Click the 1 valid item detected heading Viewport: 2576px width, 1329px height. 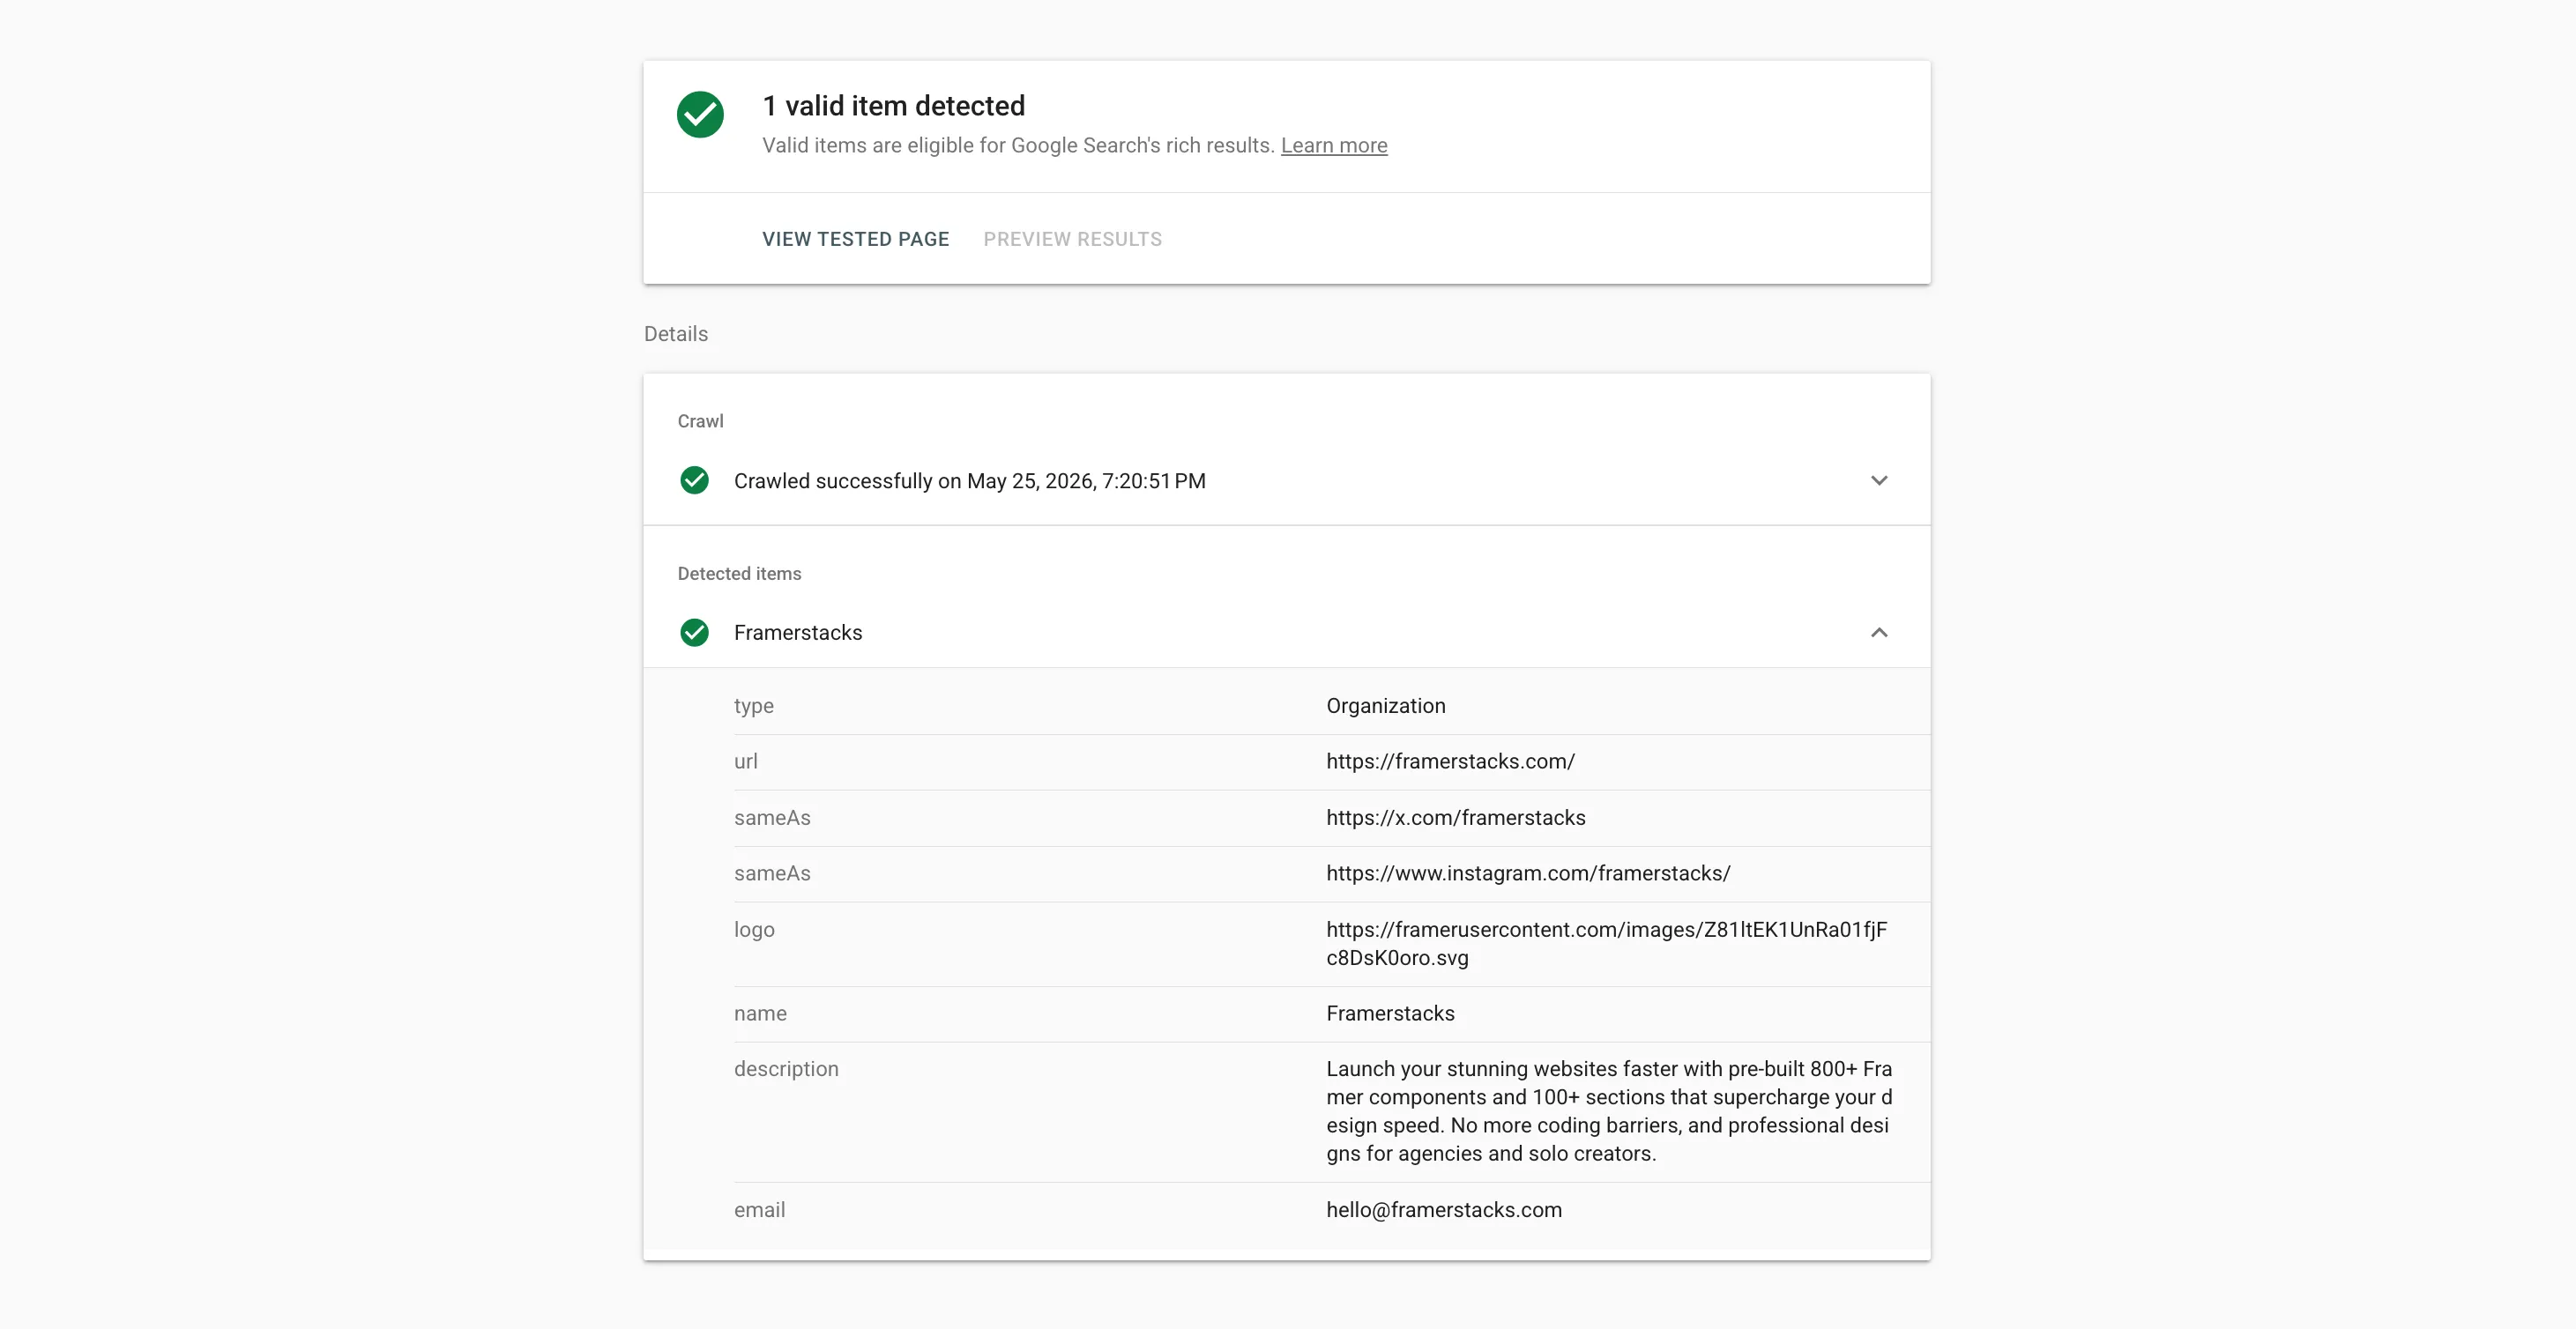(x=893, y=106)
